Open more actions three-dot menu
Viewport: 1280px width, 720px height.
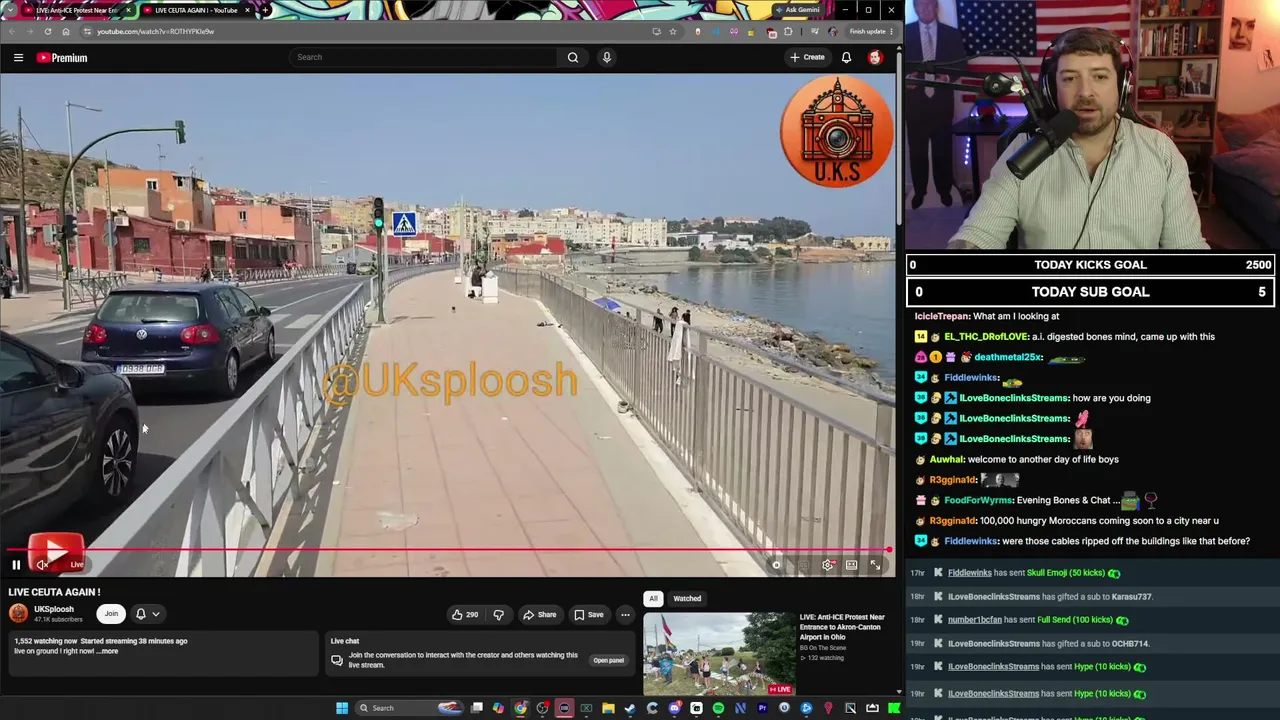[x=625, y=615]
